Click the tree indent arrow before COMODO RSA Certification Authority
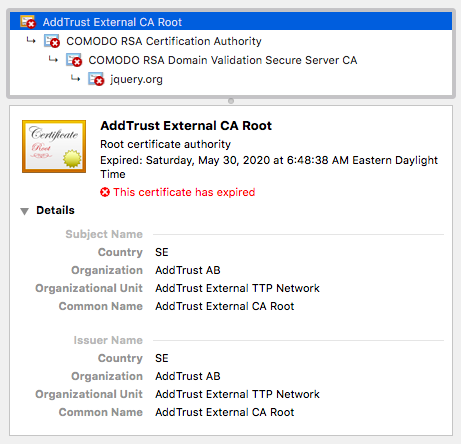Viewport: 461px width, 444px height. [x=31, y=40]
